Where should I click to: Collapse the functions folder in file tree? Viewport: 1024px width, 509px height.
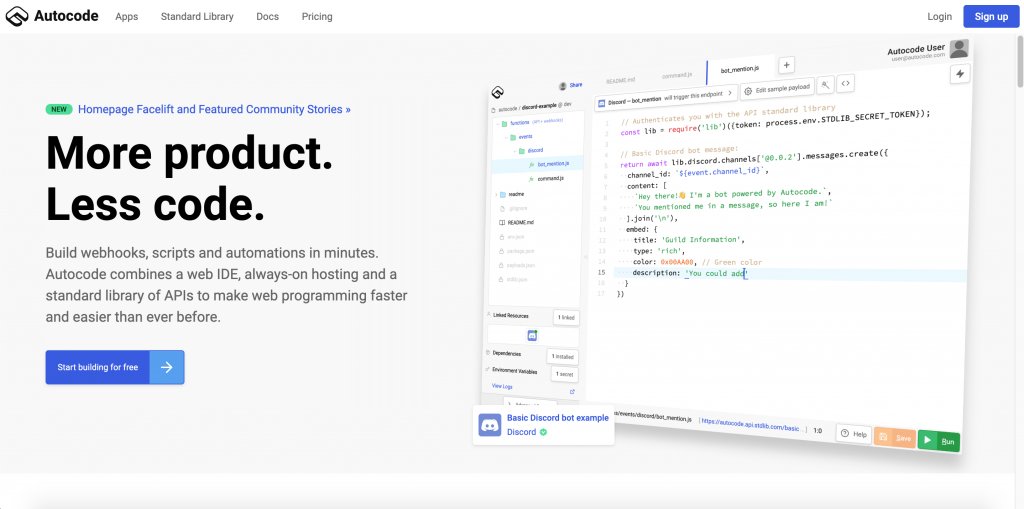[x=519, y=122]
